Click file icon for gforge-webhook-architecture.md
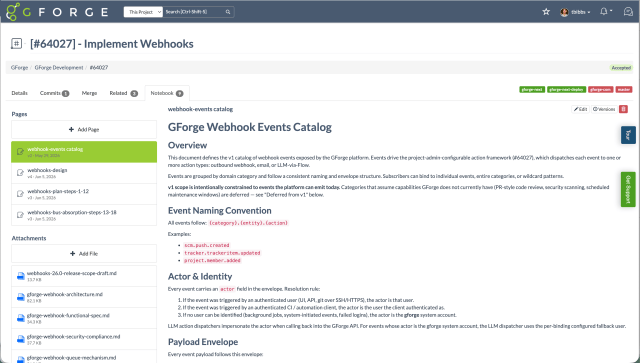 coord(20,297)
